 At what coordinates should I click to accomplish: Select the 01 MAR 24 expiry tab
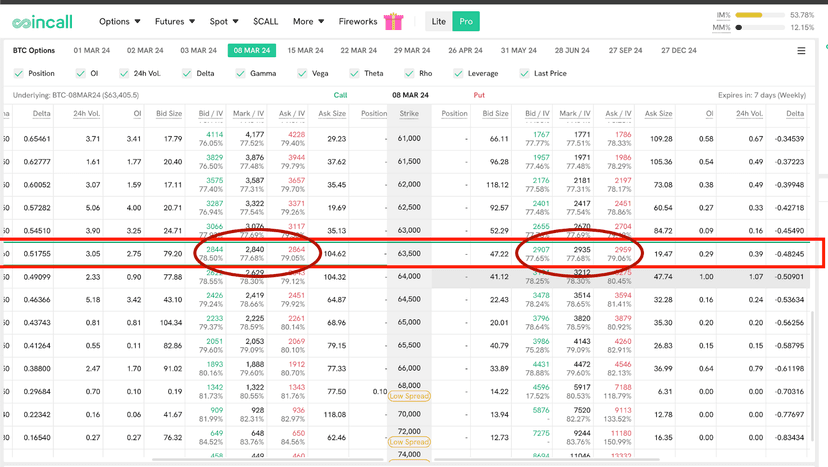(x=92, y=51)
